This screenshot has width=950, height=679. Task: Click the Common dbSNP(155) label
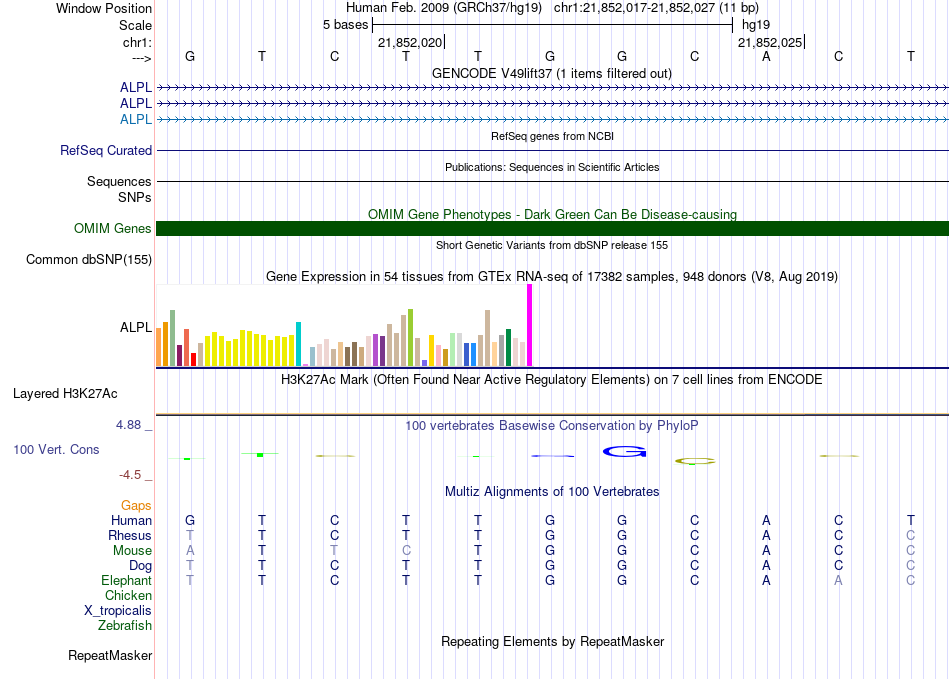88,259
